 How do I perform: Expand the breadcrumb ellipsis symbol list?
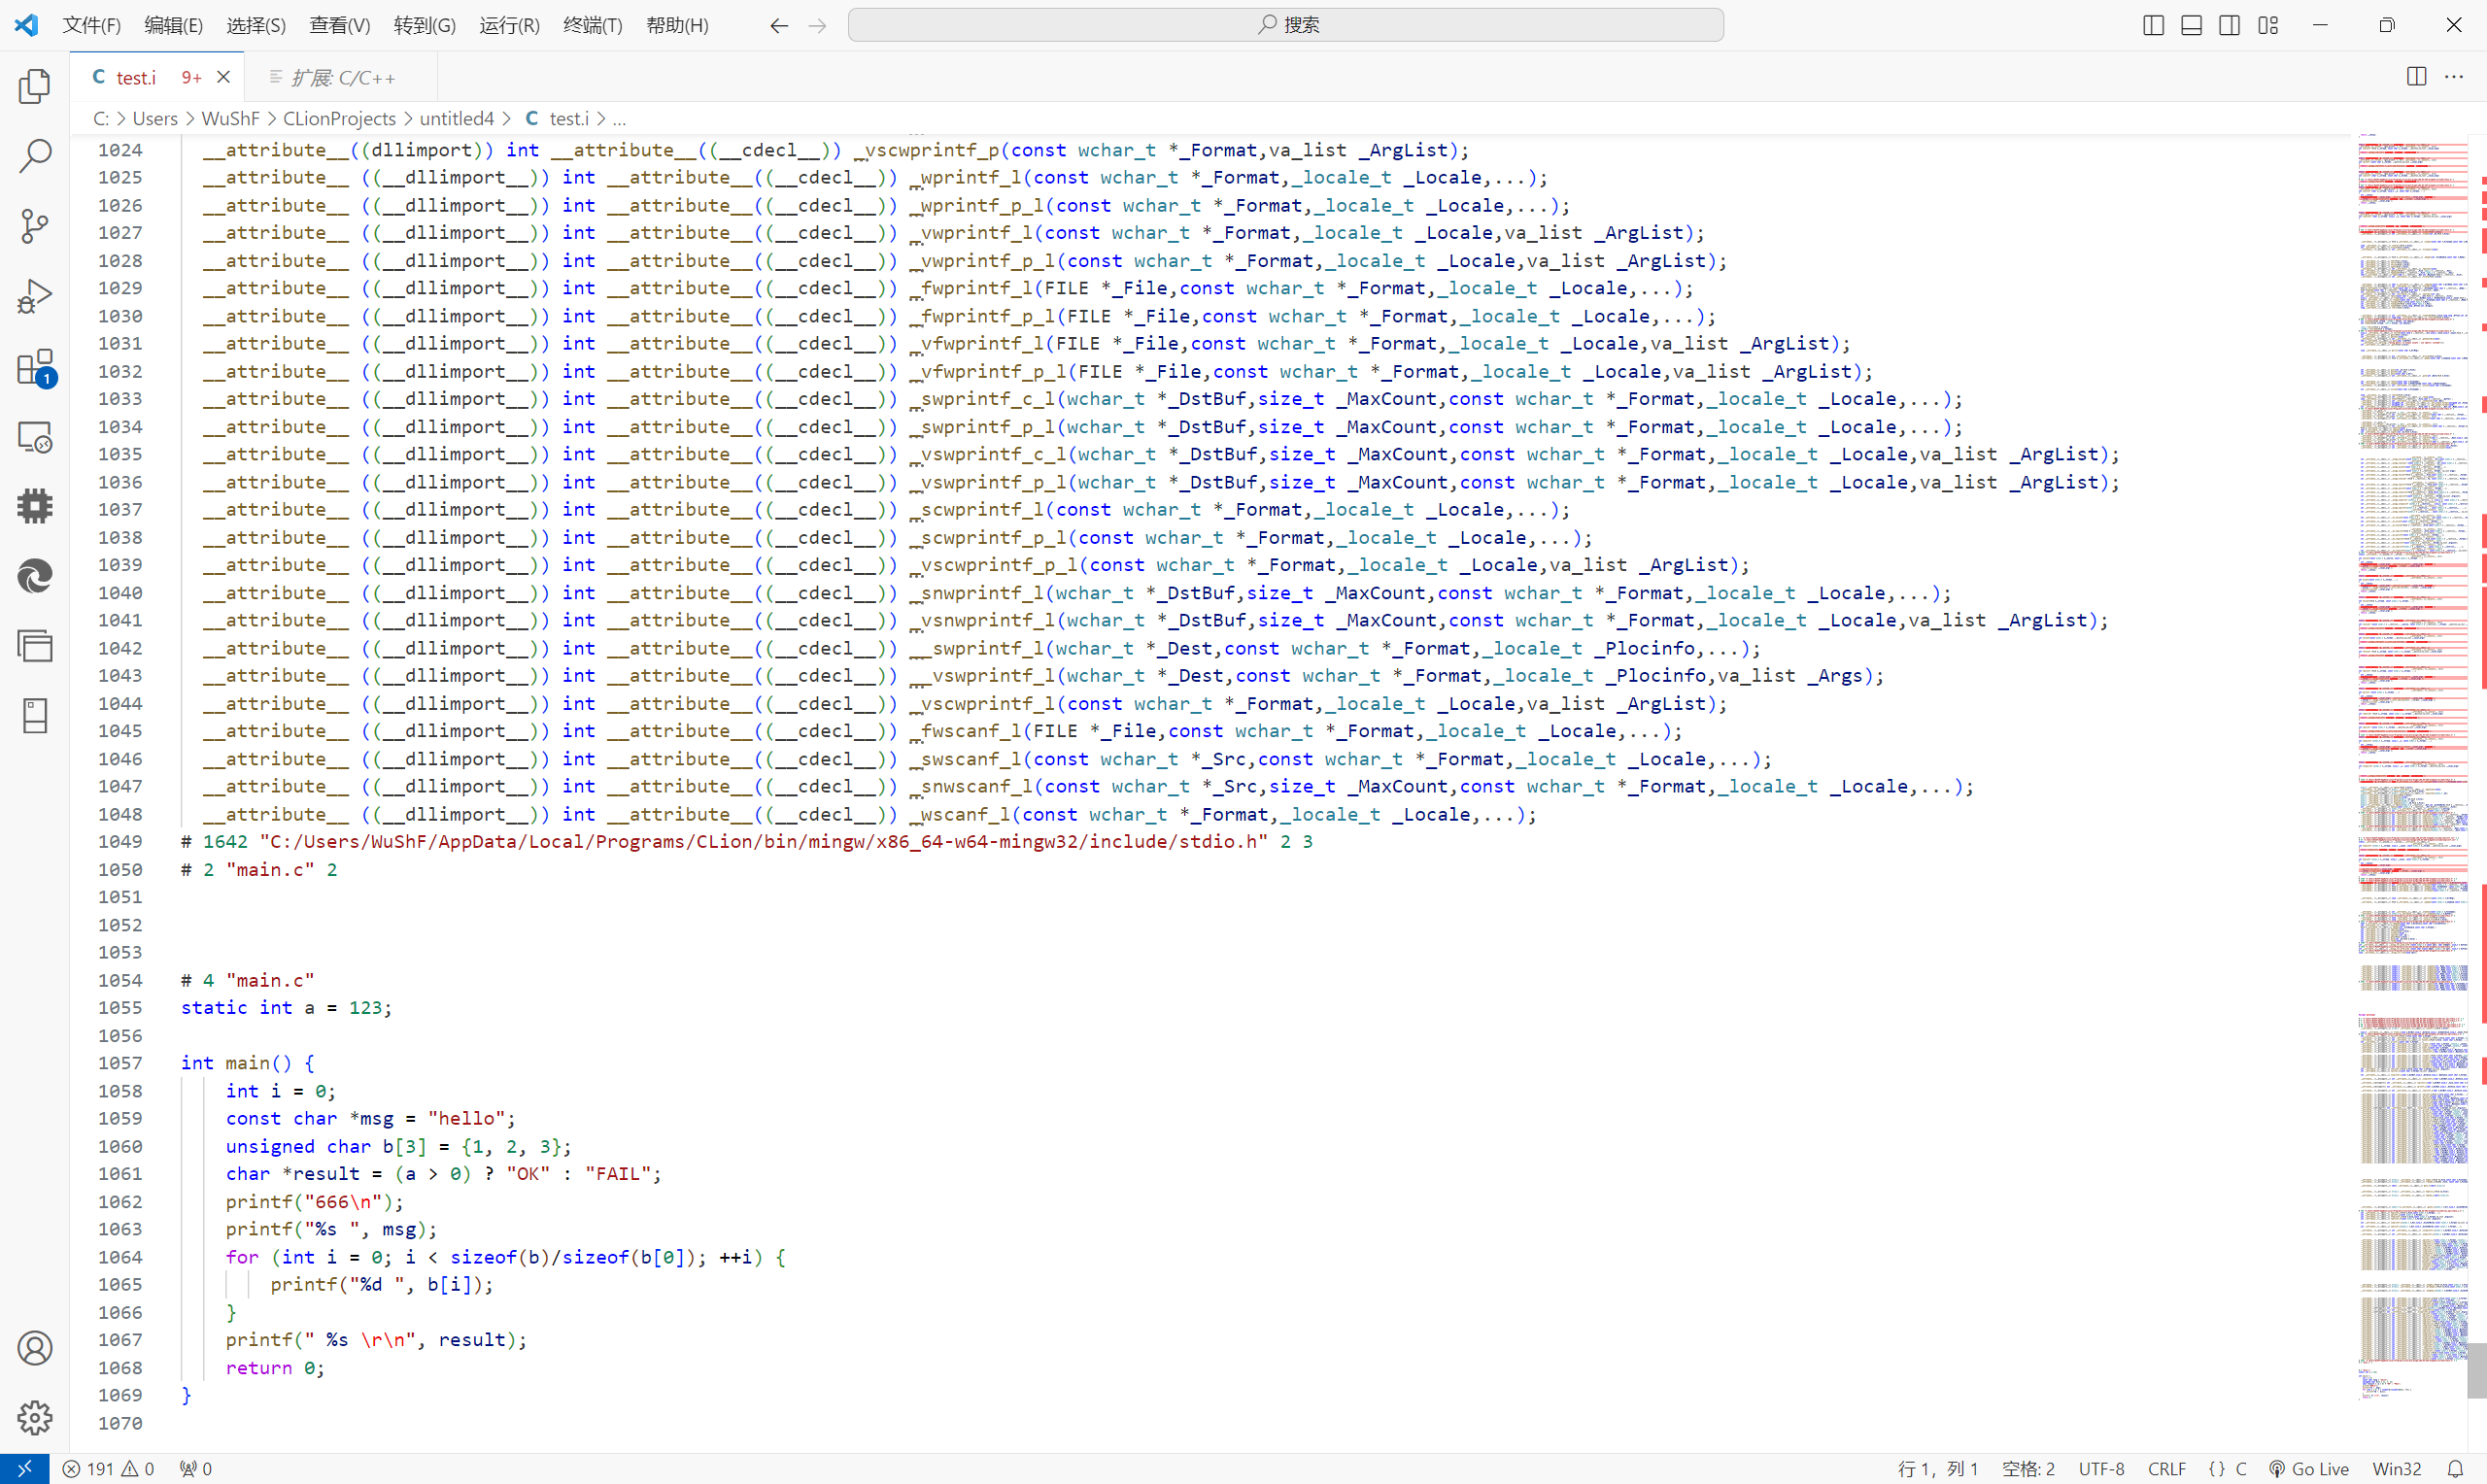(x=620, y=119)
